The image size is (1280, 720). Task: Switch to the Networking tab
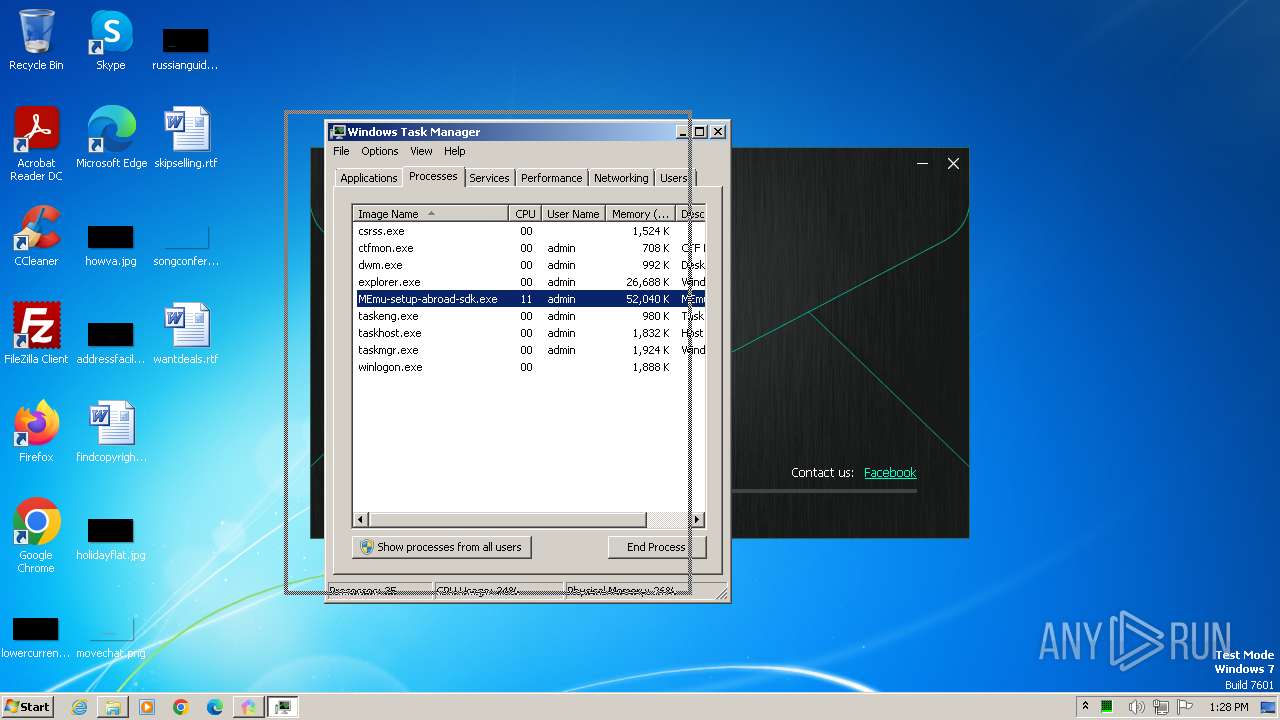[x=621, y=178]
